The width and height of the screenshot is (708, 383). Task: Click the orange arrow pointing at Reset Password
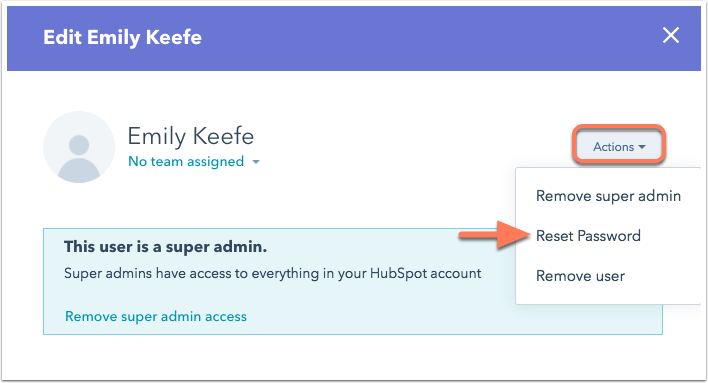pyautogui.click(x=494, y=235)
